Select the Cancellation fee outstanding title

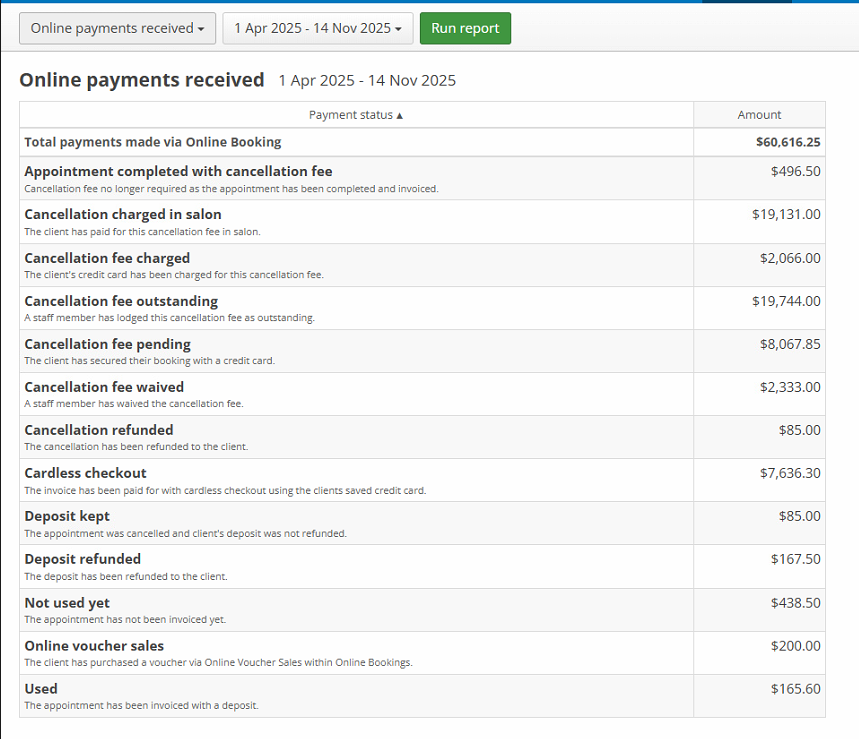[121, 301]
